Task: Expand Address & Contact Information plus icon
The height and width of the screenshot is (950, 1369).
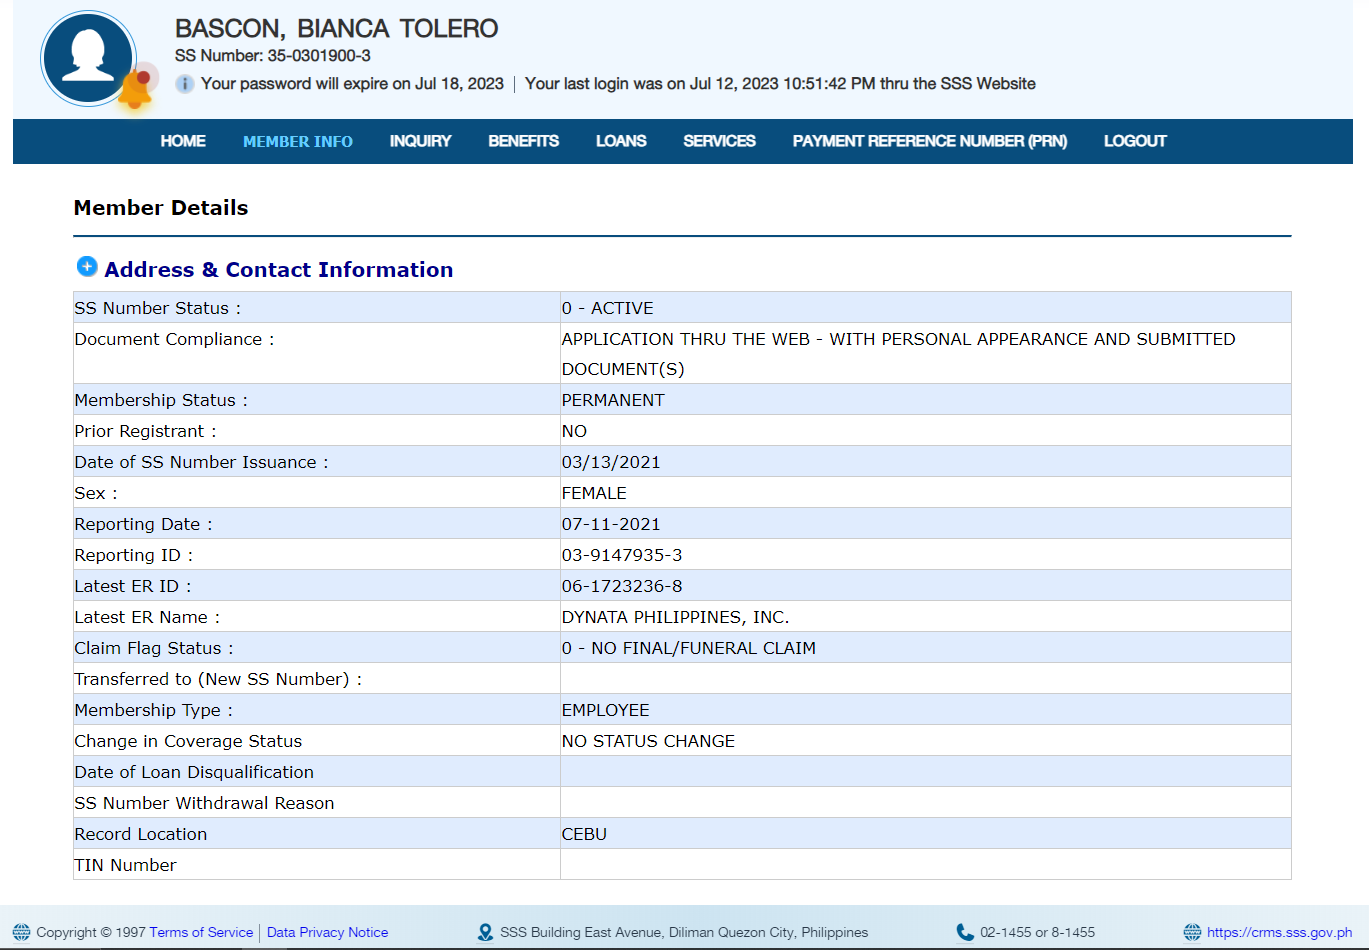Action: [87, 267]
